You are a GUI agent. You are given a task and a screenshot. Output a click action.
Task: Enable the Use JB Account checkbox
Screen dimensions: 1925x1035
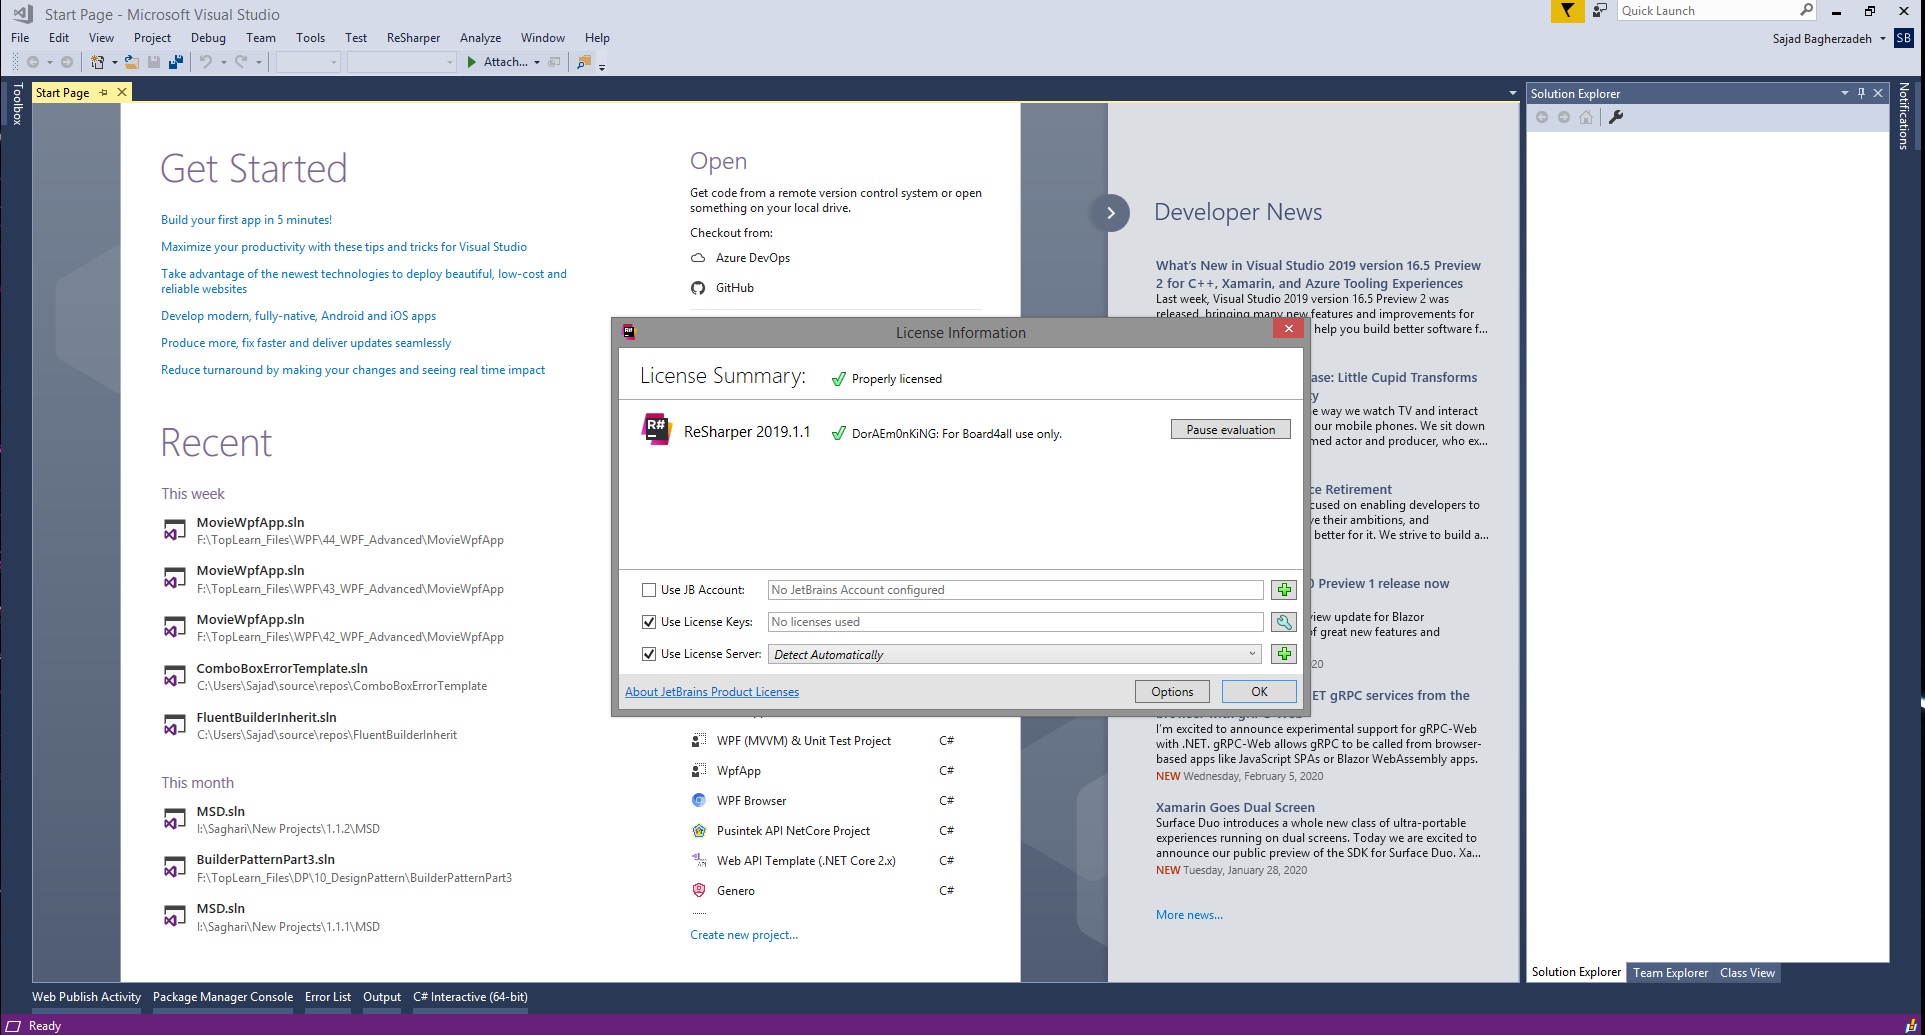point(649,590)
